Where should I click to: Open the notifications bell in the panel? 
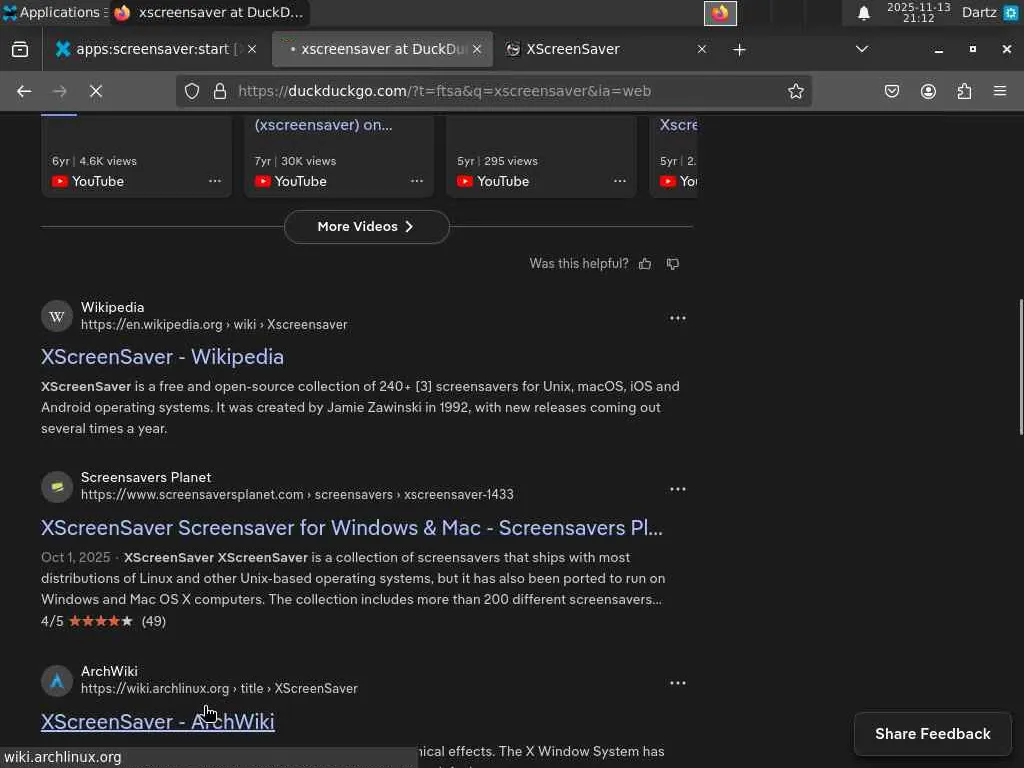click(863, 12)
